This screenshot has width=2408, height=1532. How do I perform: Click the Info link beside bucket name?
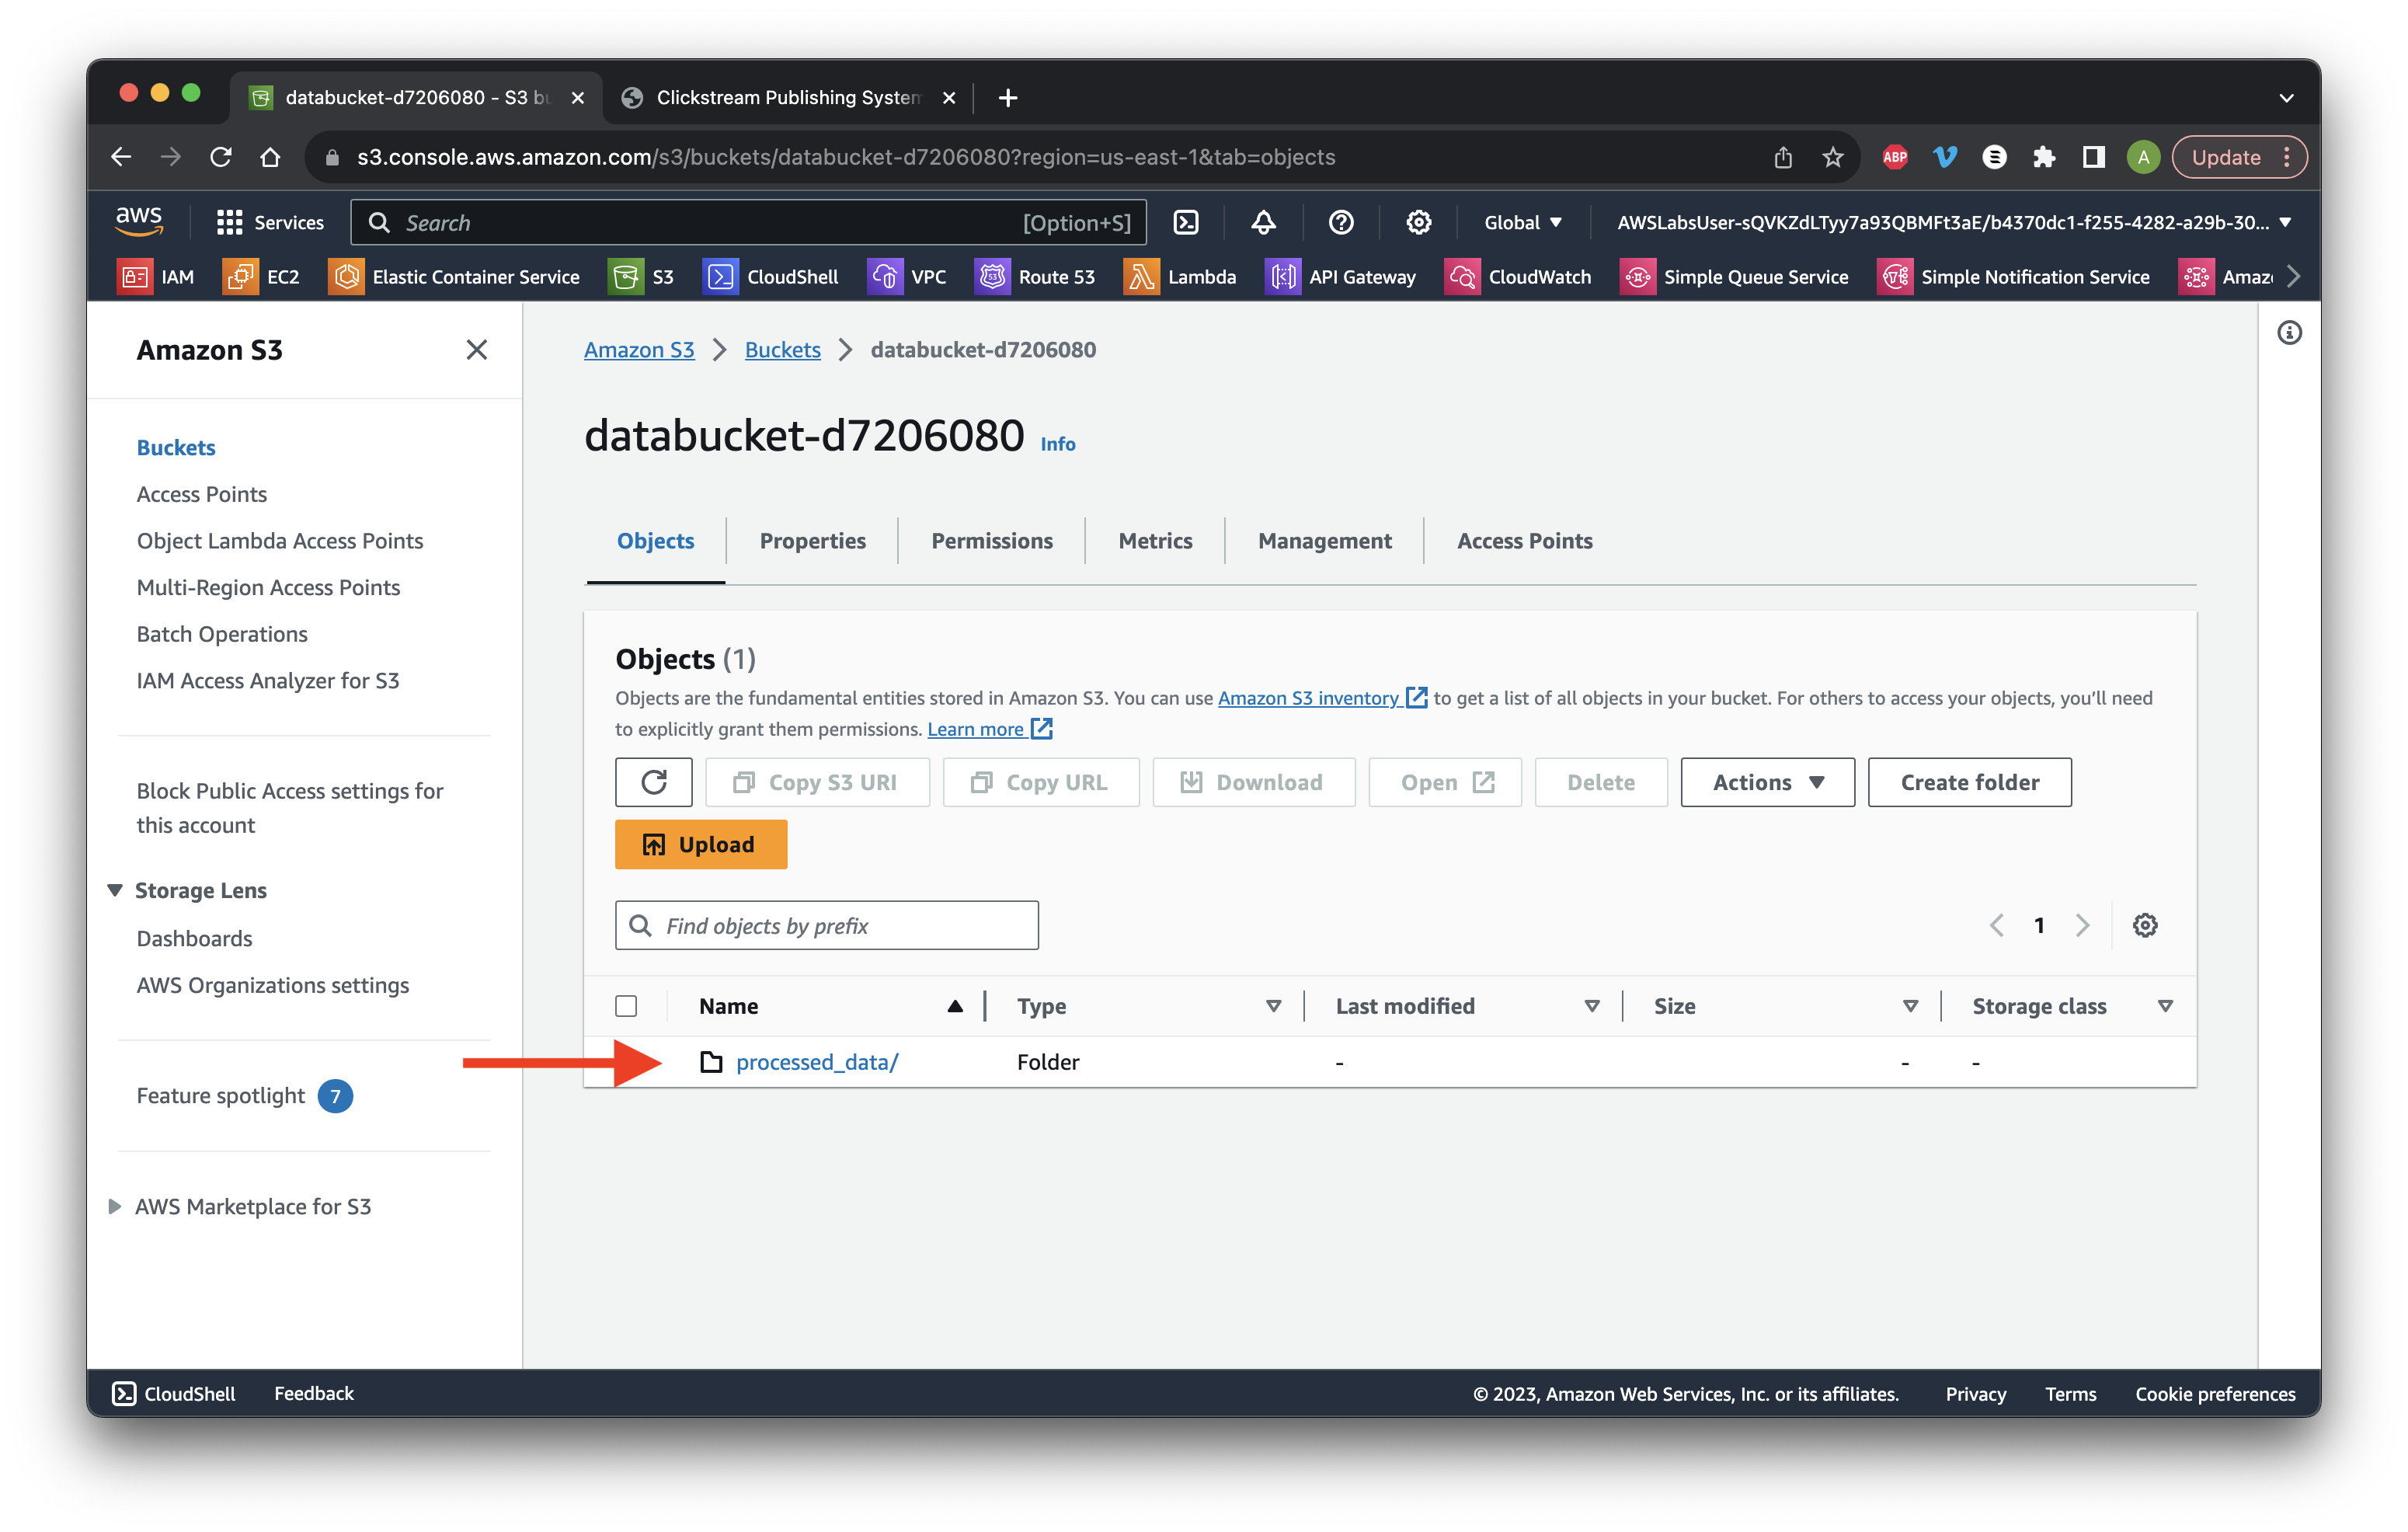1057,444
